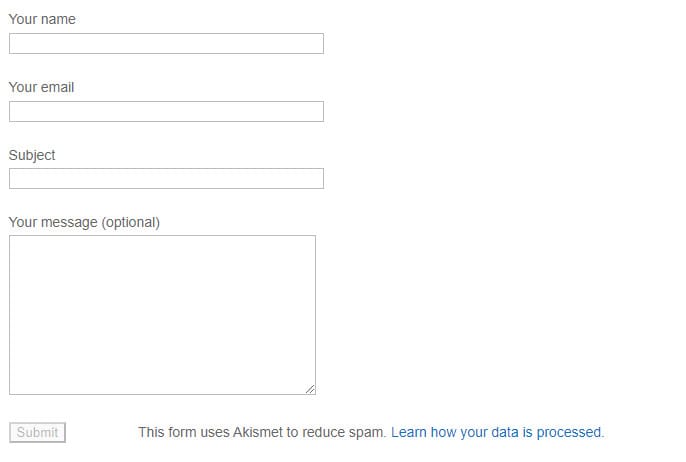Click the word "processed" in the link
This screenshot has height=462, width=686.
pos(569,433)
